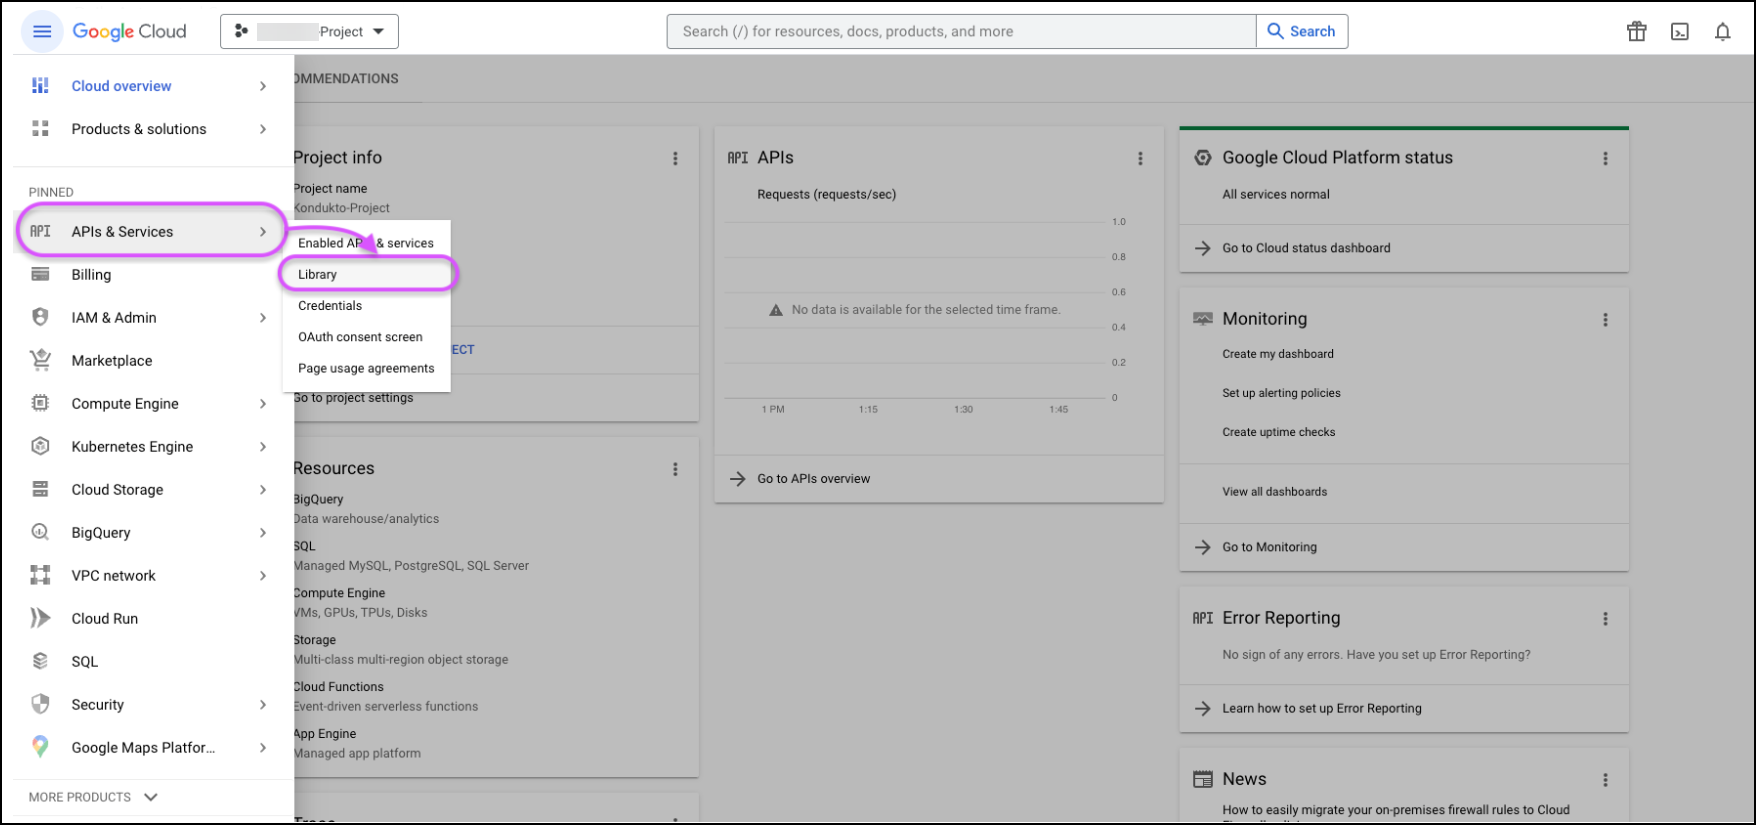Open the notifications bell
The width and height of the screenshot is (1756, 825).
pyautogui.click(x=1722, y=32)
